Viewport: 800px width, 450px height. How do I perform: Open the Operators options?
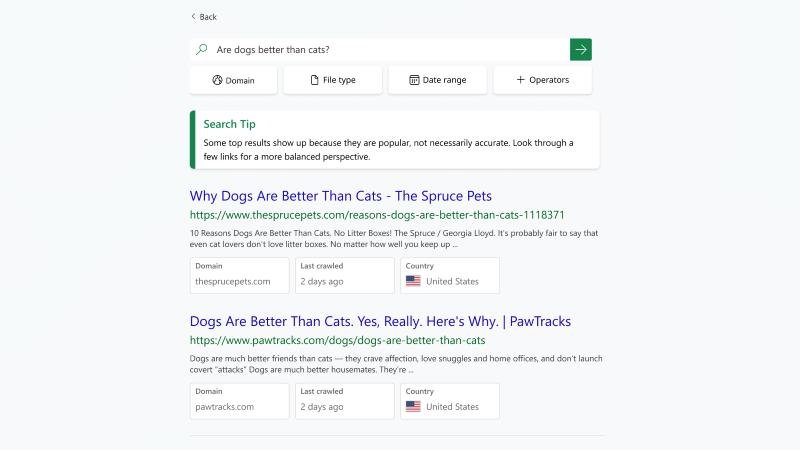[542, 80]
